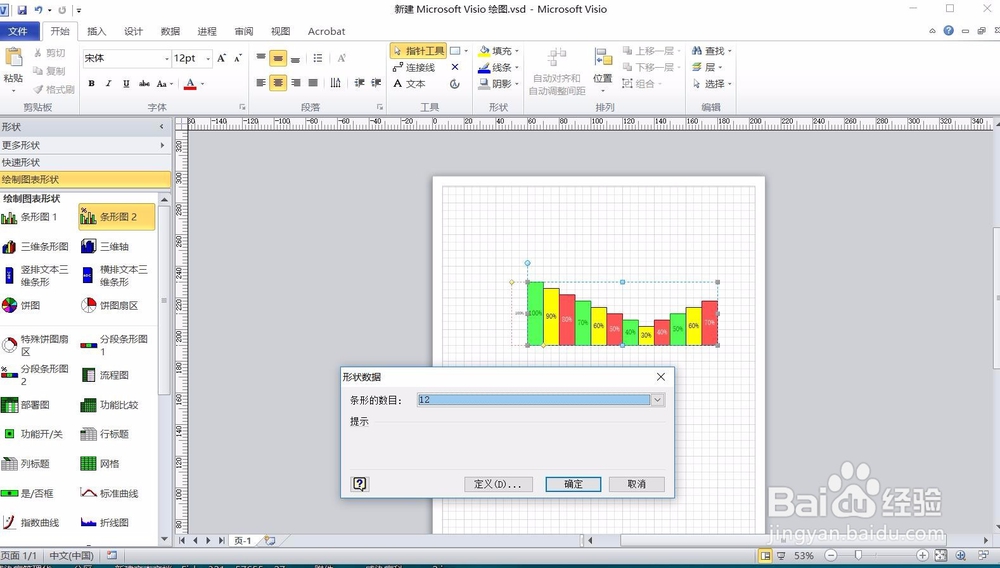
Task: Choose the 分段条形图 1 shape
Action: pyautogui.click(x=115, y=345)
